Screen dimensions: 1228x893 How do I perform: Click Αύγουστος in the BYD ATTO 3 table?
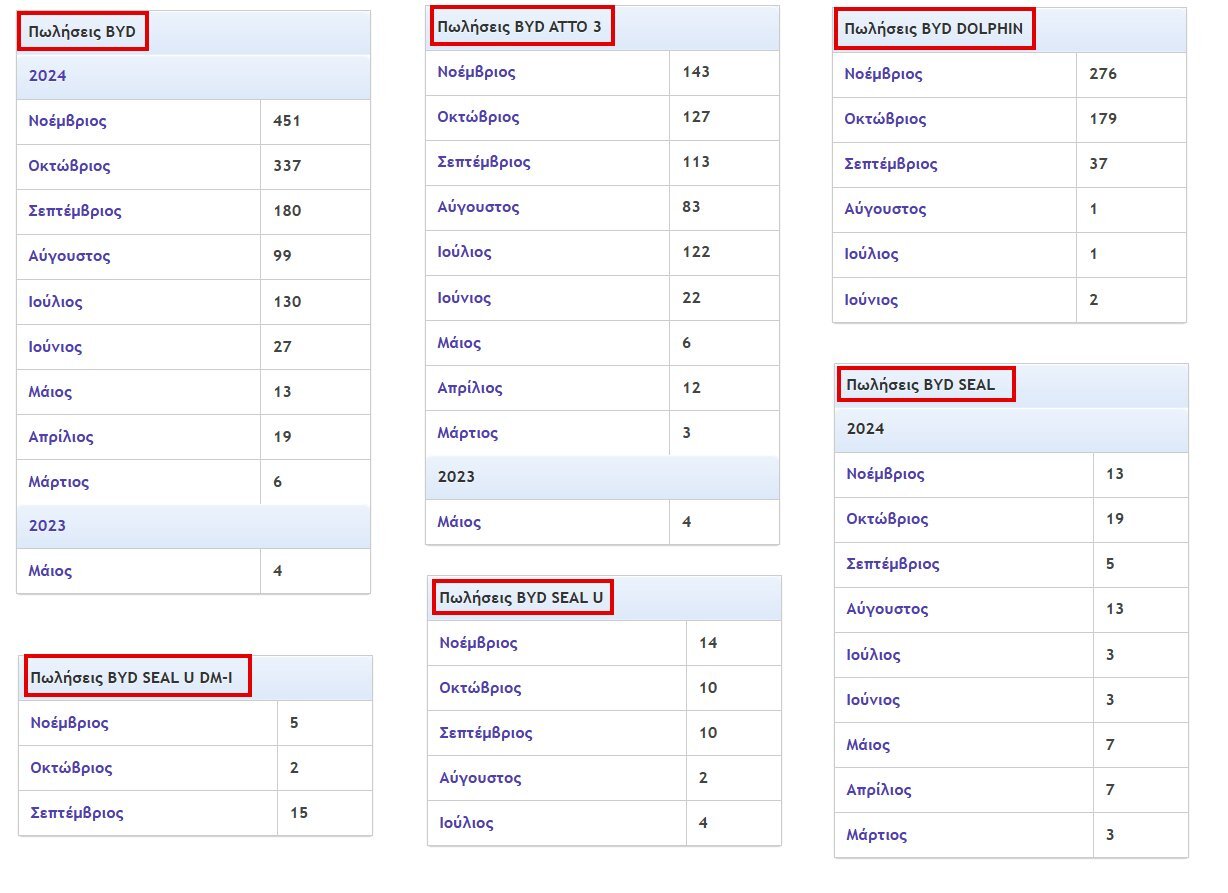click(x=479, y=207)
